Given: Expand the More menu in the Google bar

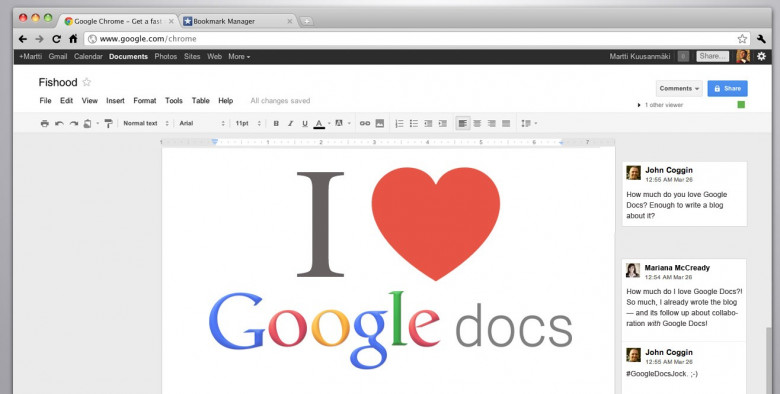Looking at the screenshot, I should click(x=239, y=57).
